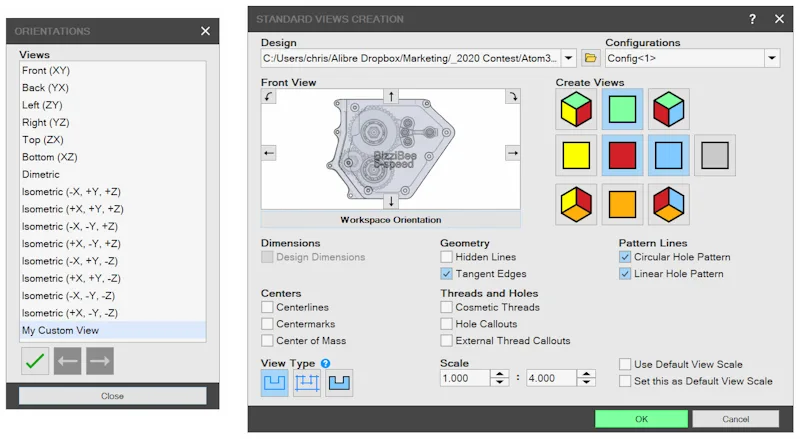The width and height of the screenshot is (800, 439).
Task: Uncheck Circular Hole Pattern
Action: pos(625,257)
